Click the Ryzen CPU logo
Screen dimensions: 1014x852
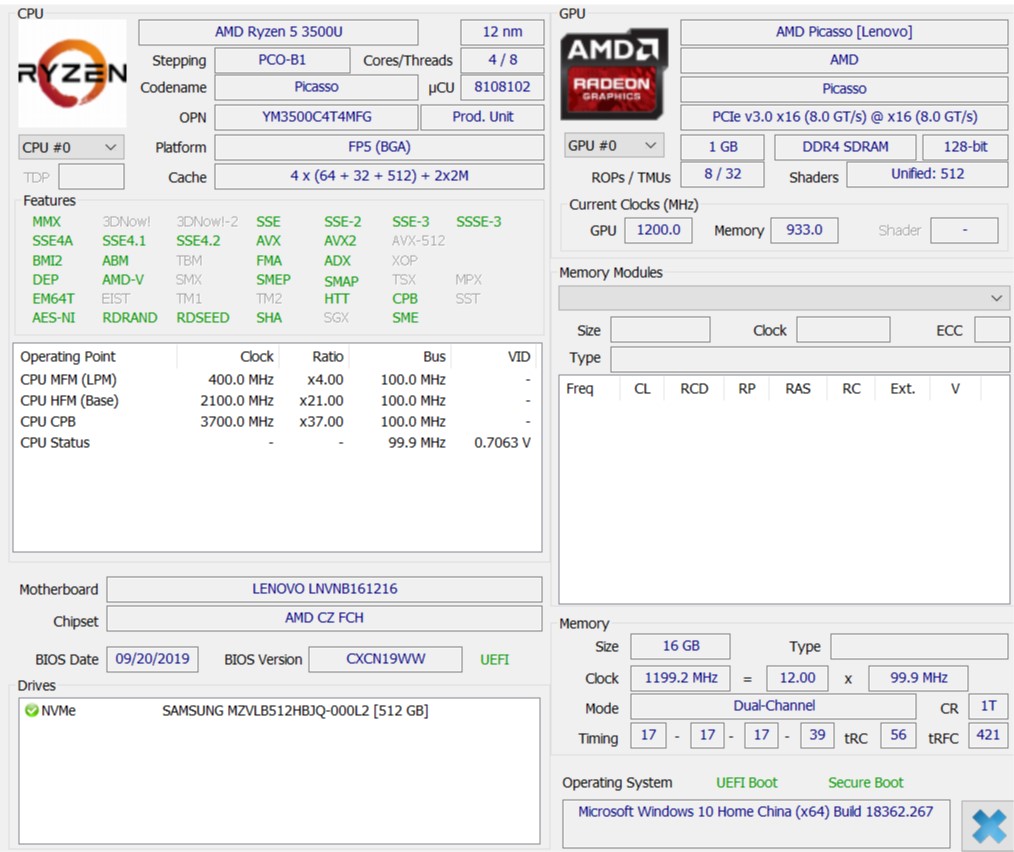(72, 73)
